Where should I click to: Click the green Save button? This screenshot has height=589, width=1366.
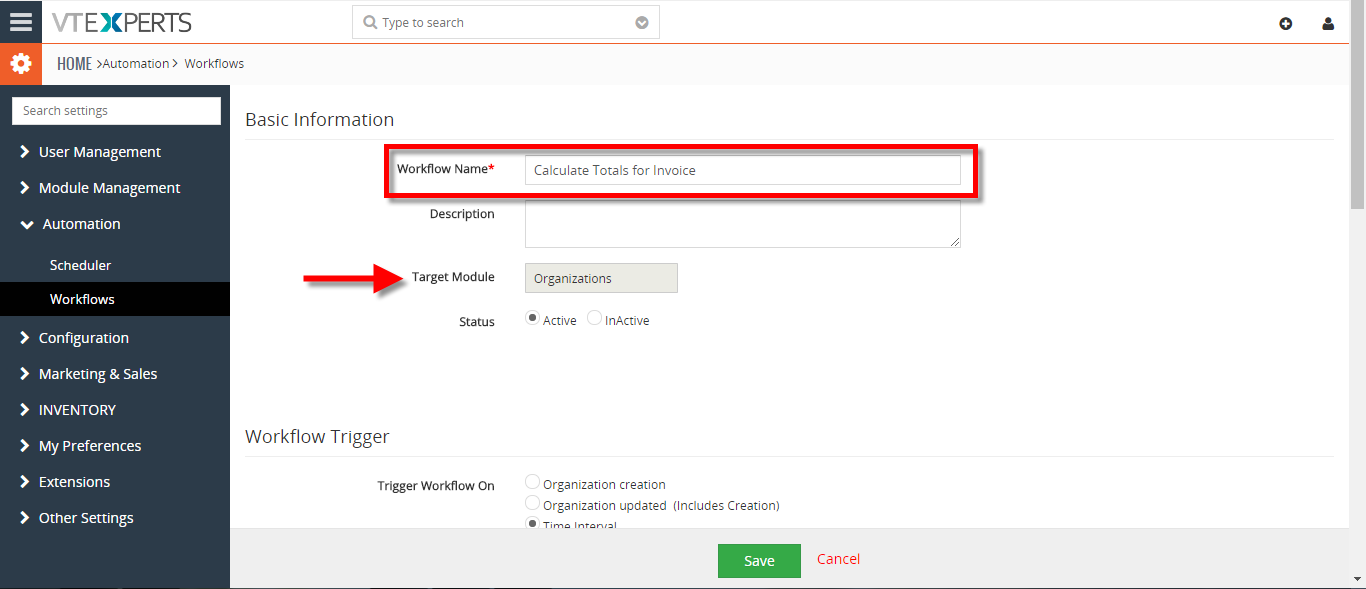coord(759,561)
